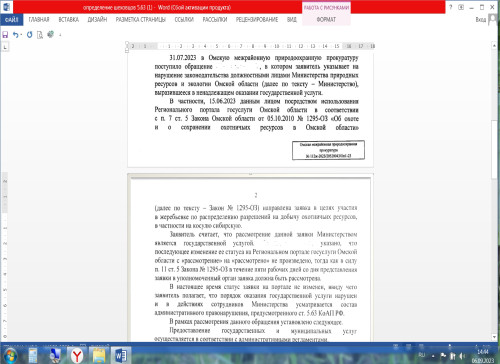This screenshot has height=364, width=500.
Task: Open the Windows Start menu
Action: pyautogui.click(x=10, y=356)
